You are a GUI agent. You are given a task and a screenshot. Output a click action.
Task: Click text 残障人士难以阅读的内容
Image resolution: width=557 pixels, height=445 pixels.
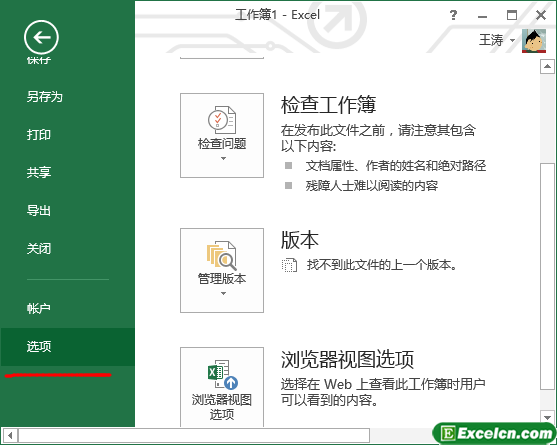click(x=372, y=186)
